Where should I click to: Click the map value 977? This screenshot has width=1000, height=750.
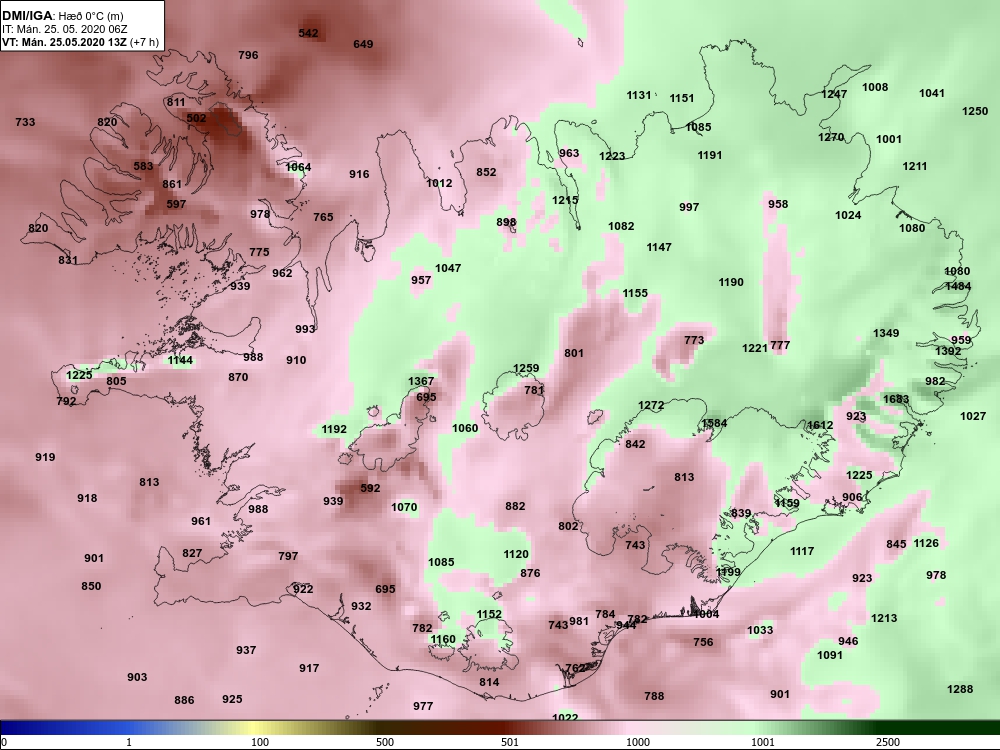pyautogui.click(x=423, y=706)
